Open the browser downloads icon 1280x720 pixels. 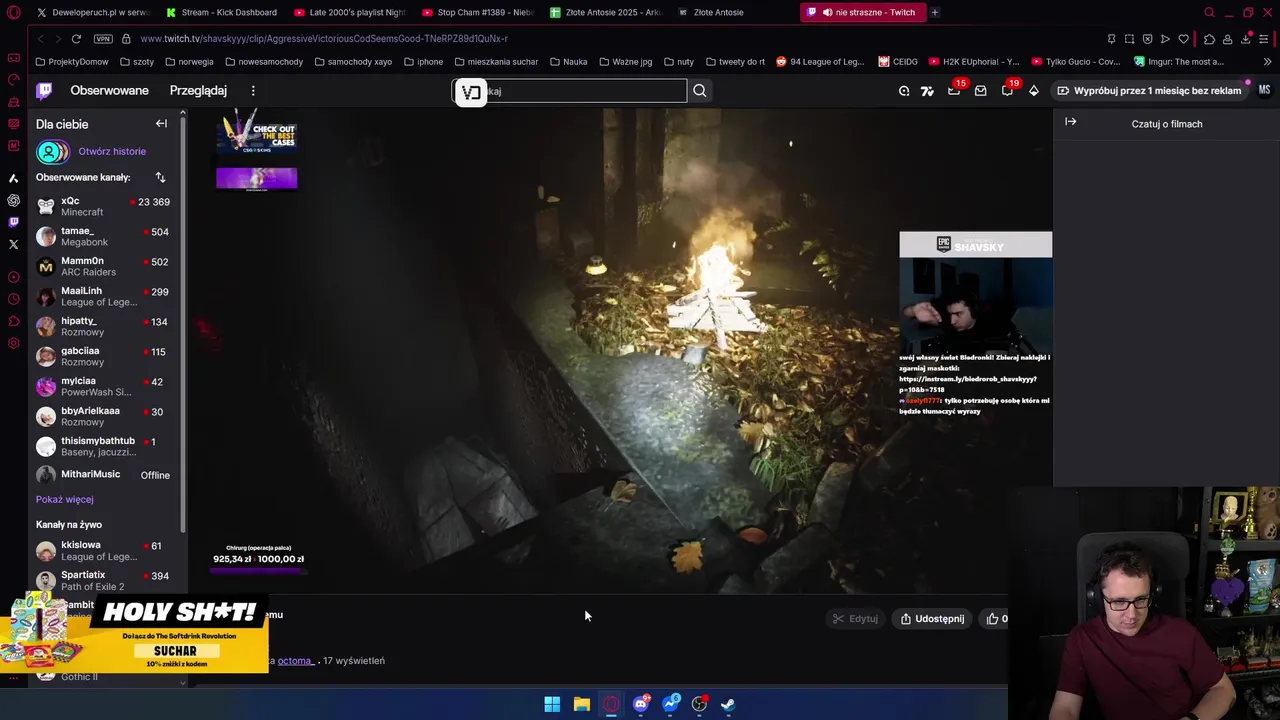click(x=1246, y=39)
